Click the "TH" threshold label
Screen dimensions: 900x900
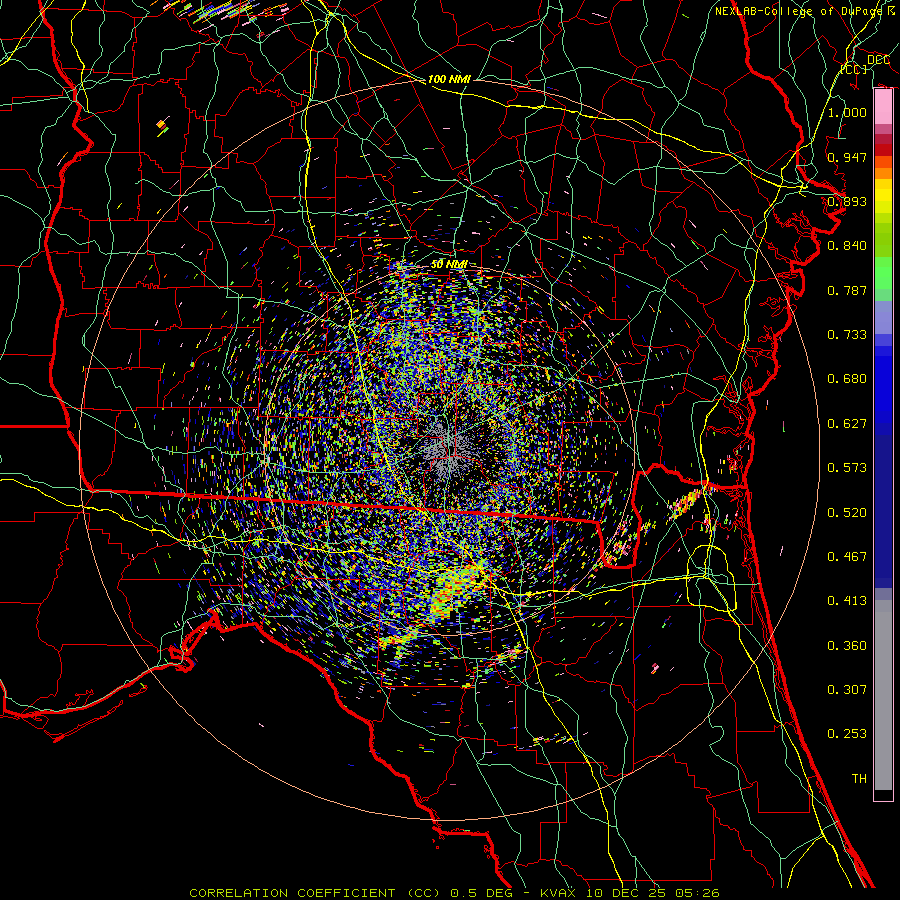tap(859, 778)
